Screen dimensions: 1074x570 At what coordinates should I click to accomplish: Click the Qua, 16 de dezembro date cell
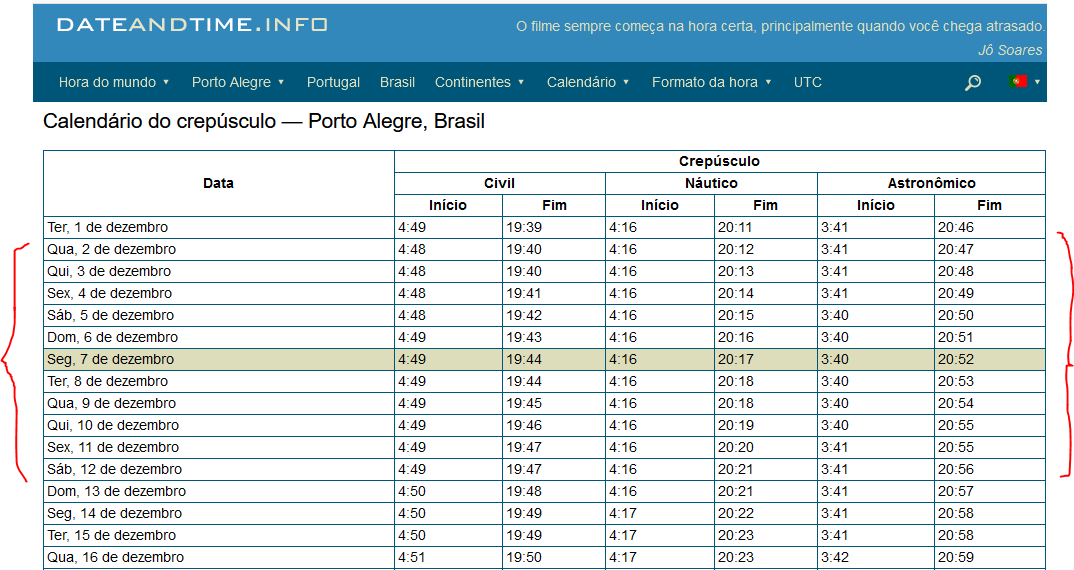[x=218, y=557]
